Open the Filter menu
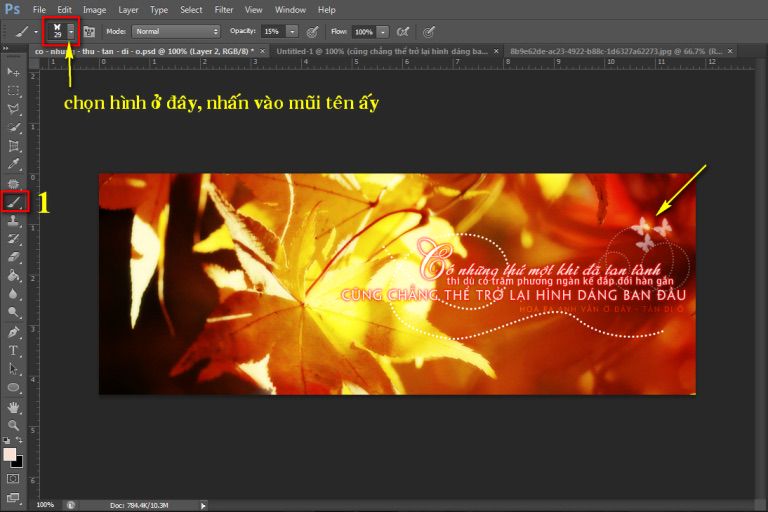This screenshot has height=512, width=768. point(224,9)
